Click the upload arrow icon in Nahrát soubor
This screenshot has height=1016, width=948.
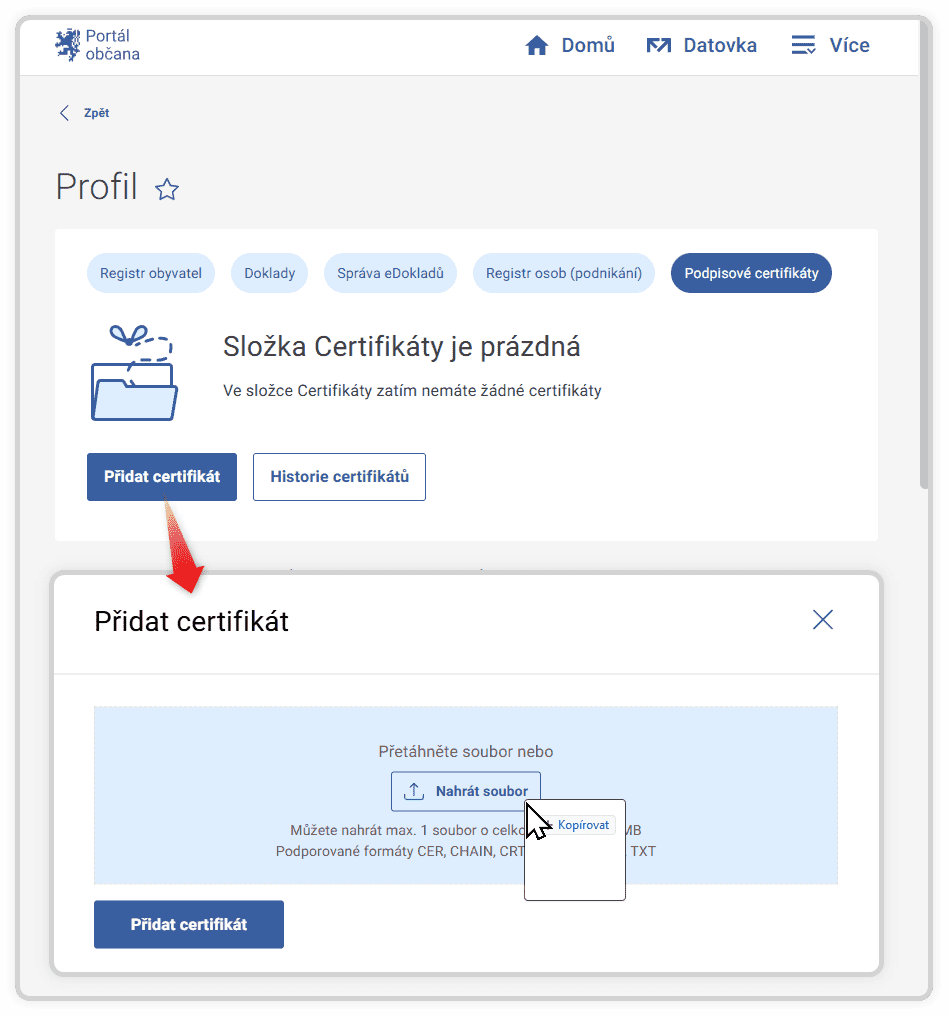(414, 791)
